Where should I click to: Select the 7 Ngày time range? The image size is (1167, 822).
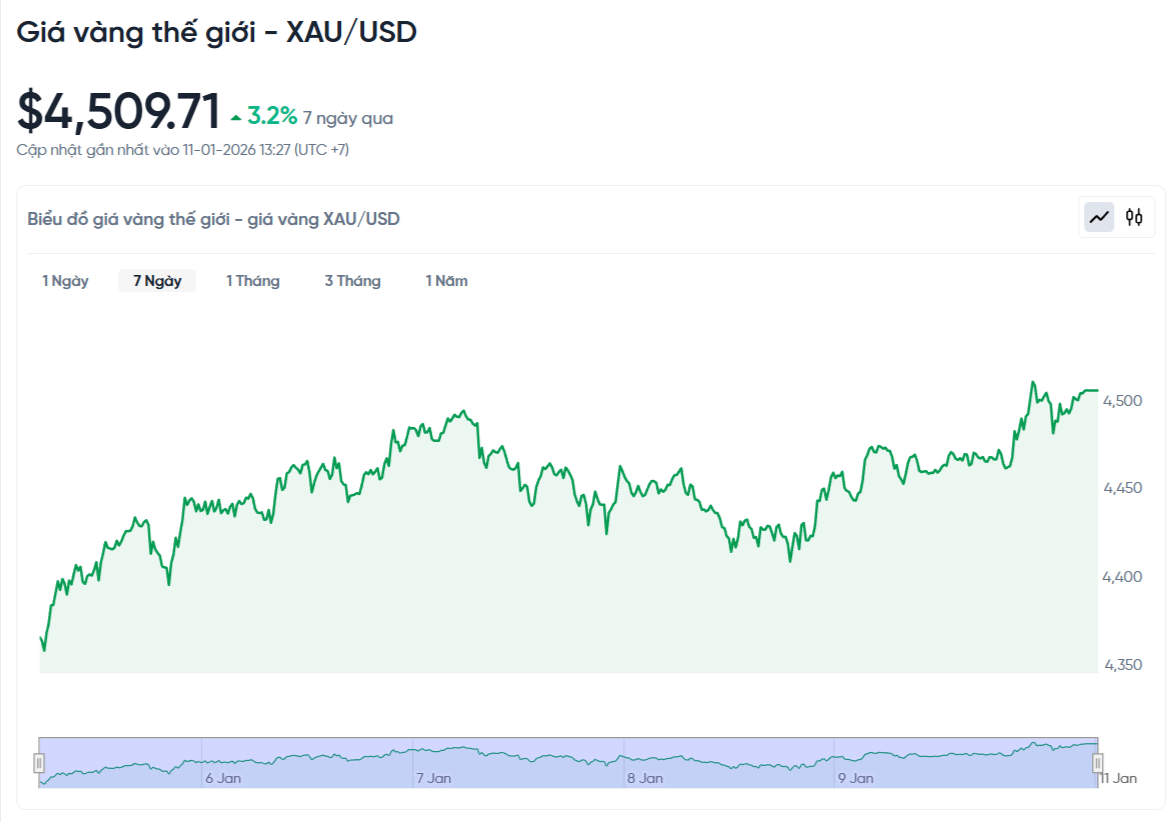[157, 281]
